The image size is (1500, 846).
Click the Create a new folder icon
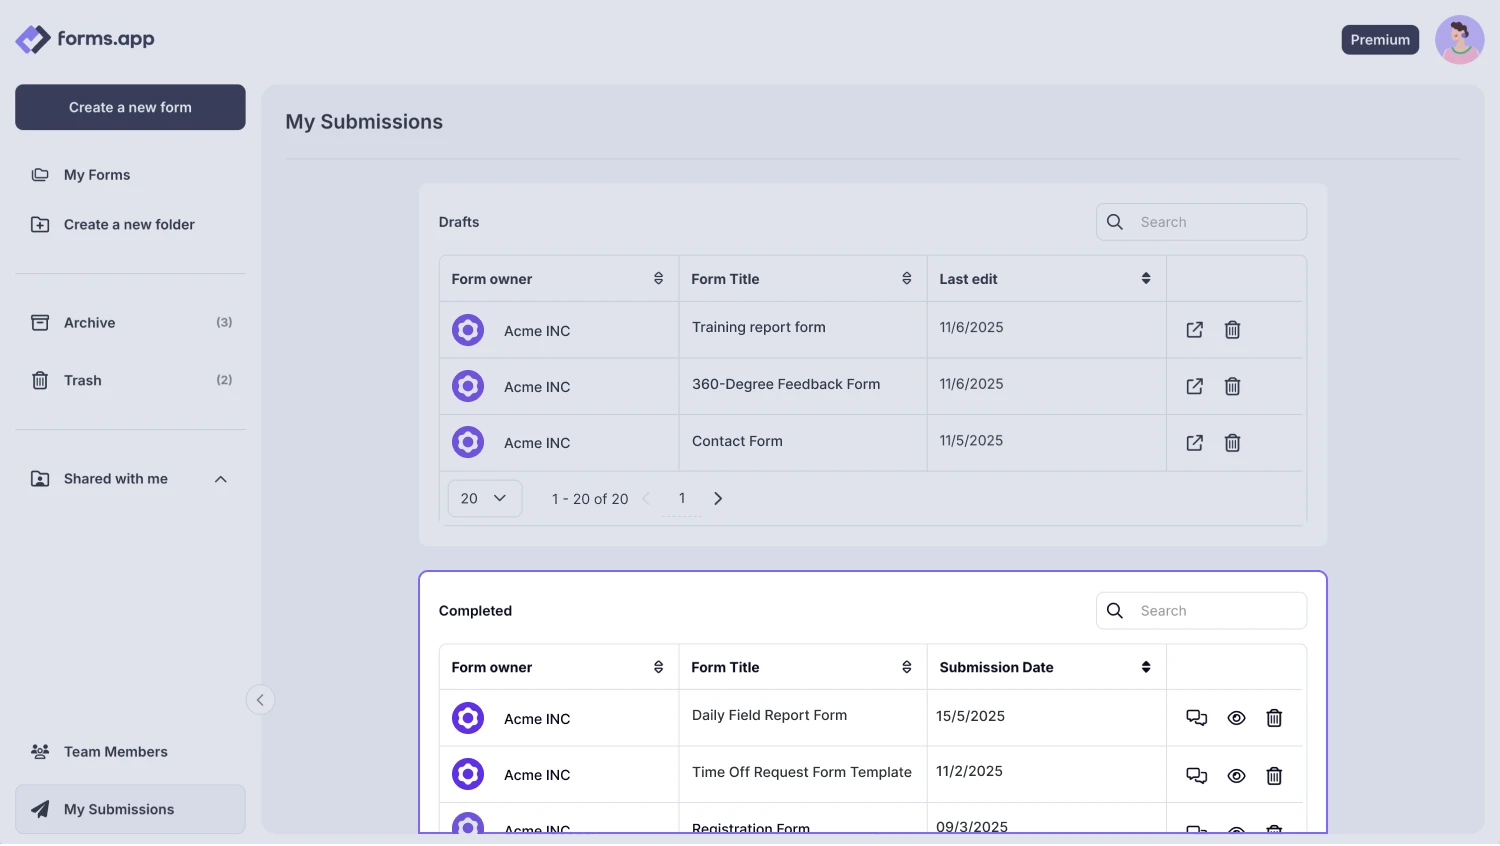(x=39, y=224)
